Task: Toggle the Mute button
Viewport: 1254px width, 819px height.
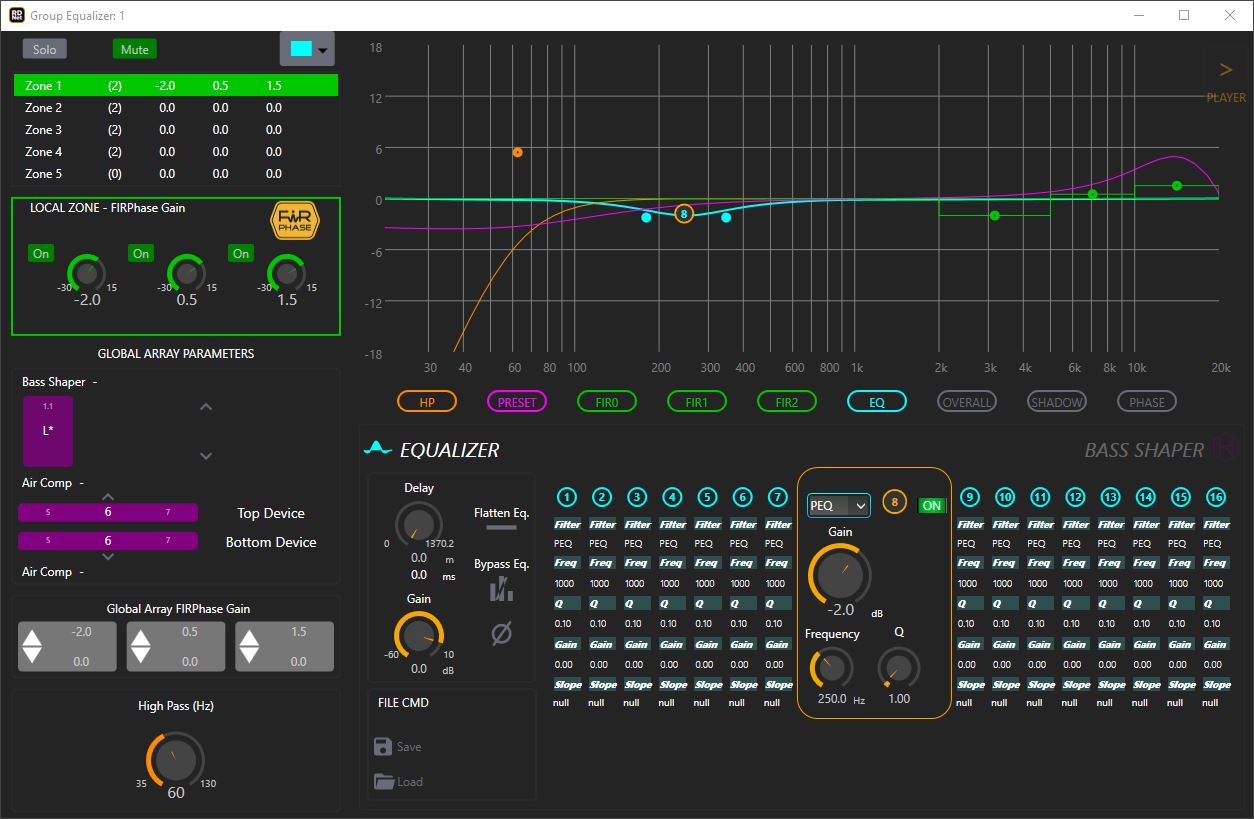Action: (135, 49)
